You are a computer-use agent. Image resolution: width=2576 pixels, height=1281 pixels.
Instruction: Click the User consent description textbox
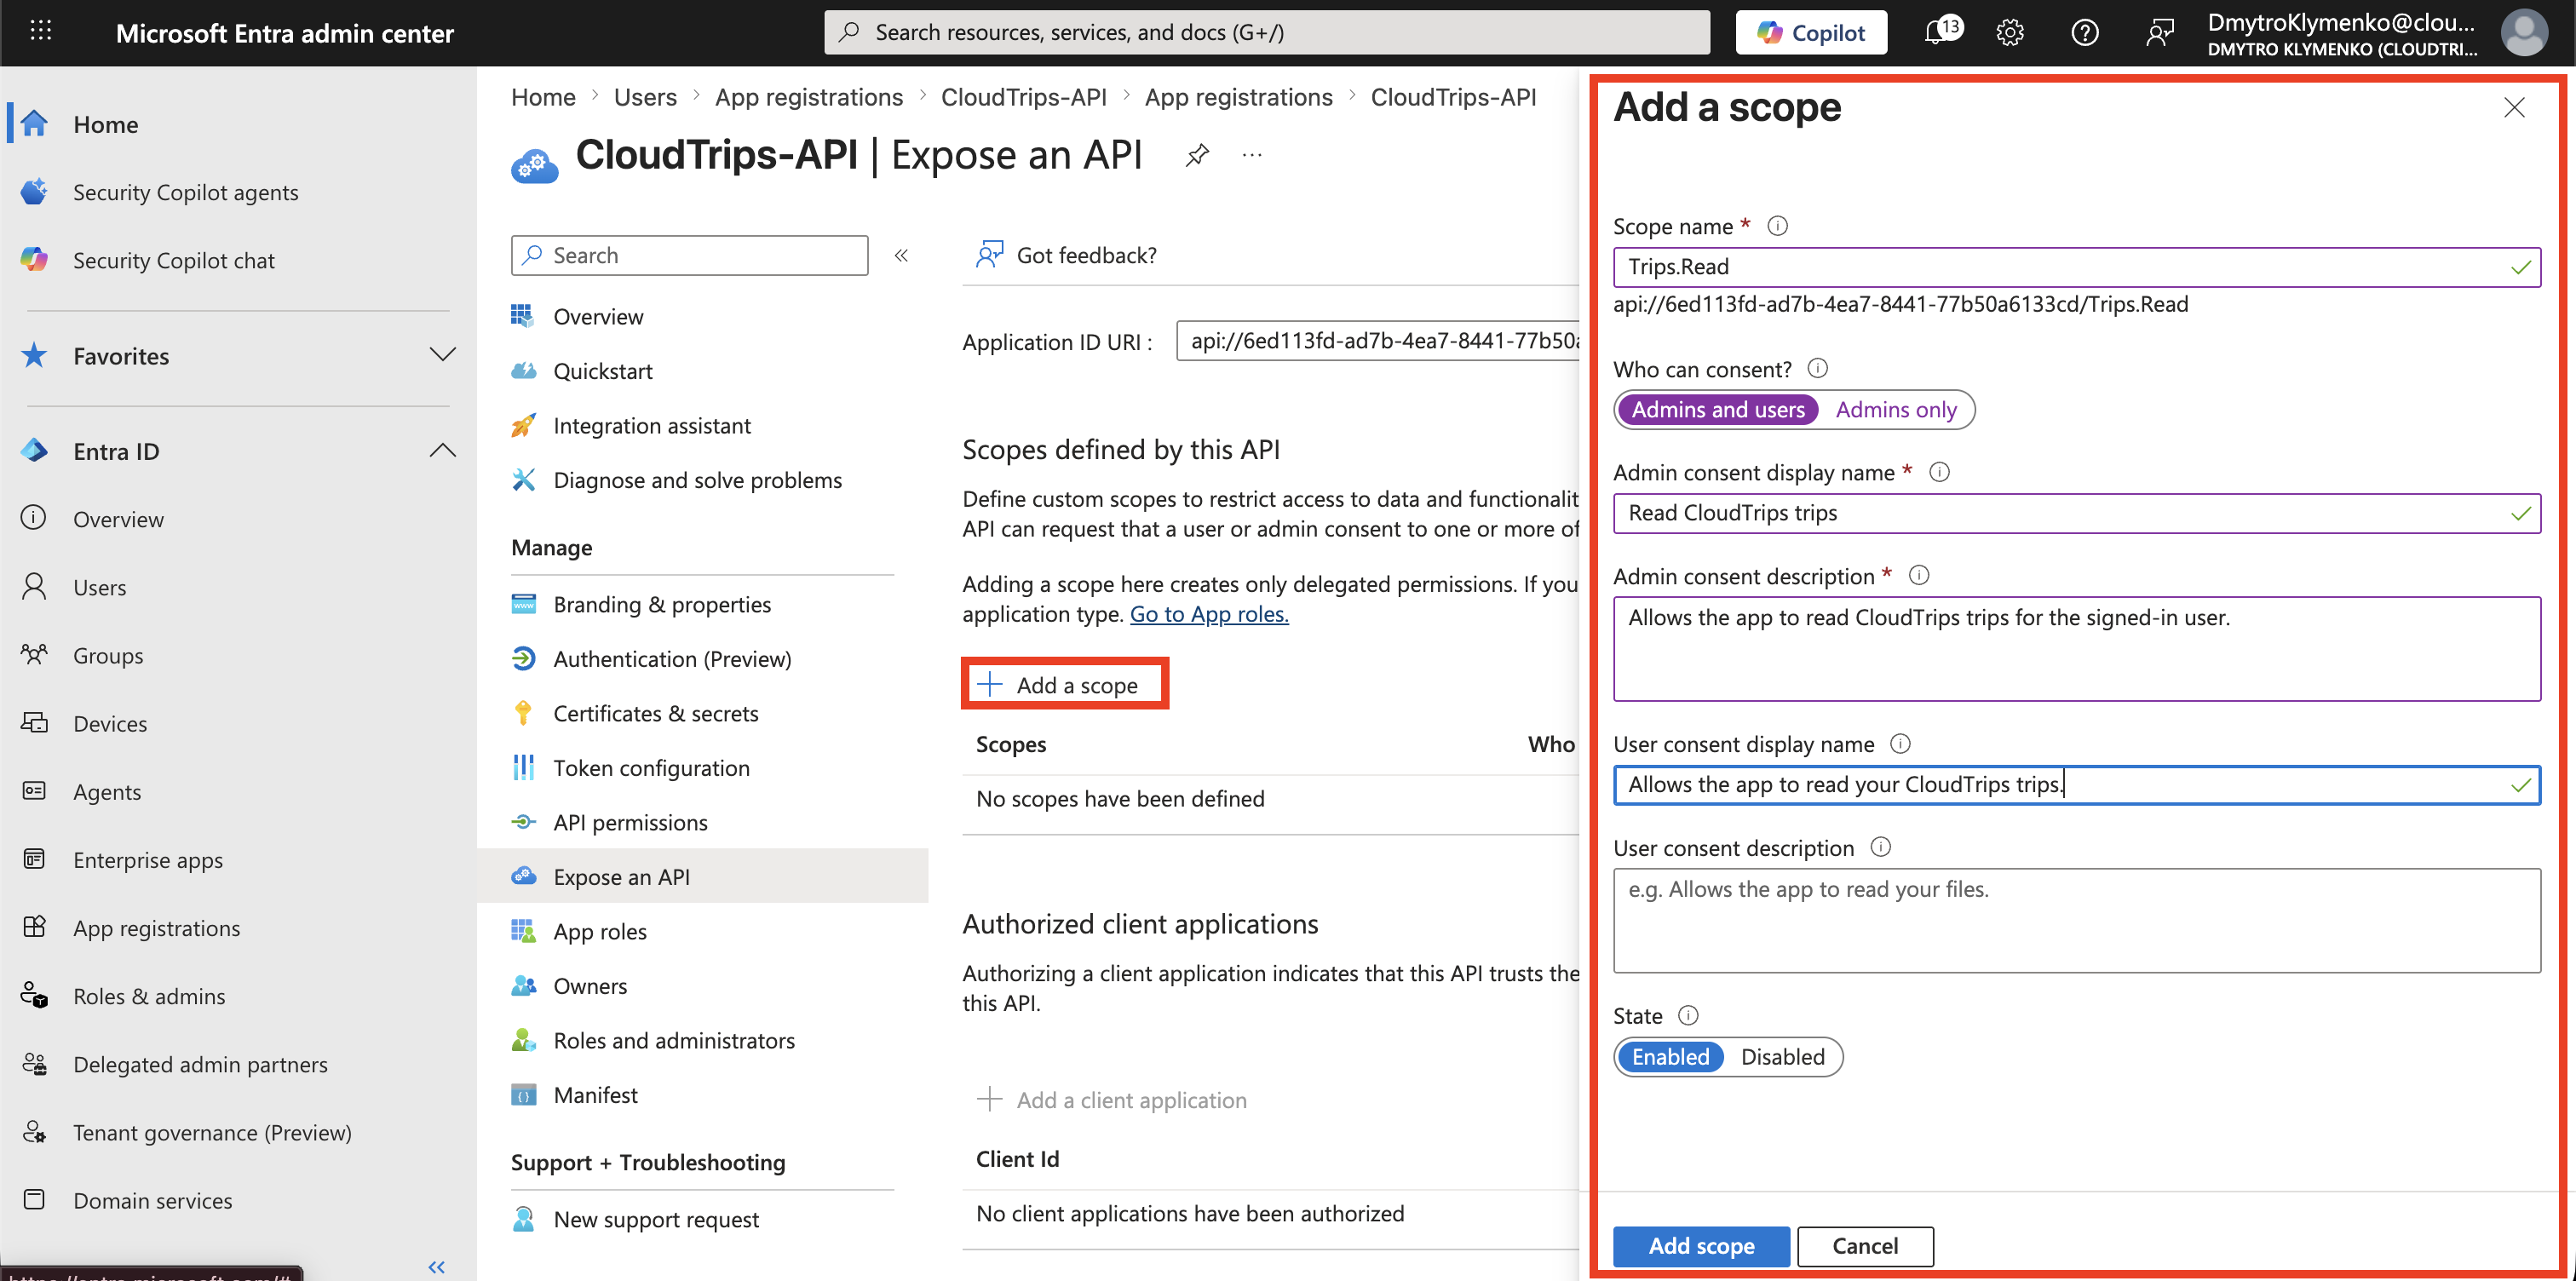2077,920
